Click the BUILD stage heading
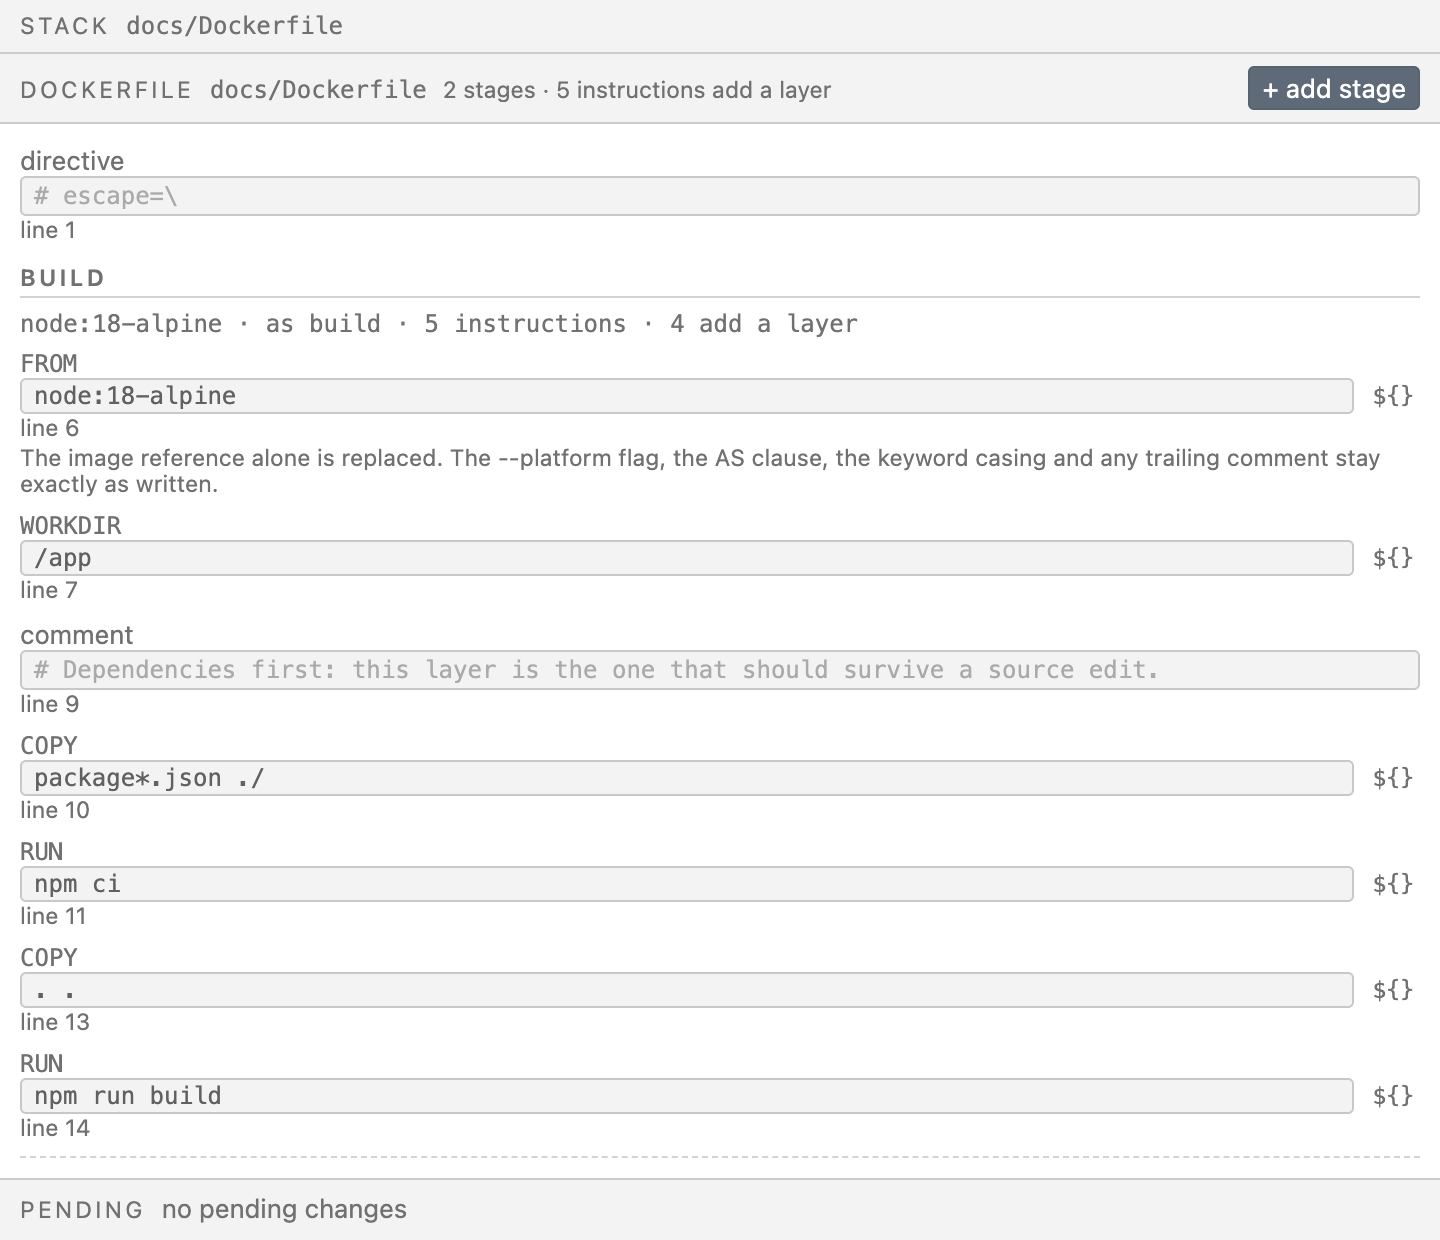This screenshot has width=1440, height=1240. (63, 278)
